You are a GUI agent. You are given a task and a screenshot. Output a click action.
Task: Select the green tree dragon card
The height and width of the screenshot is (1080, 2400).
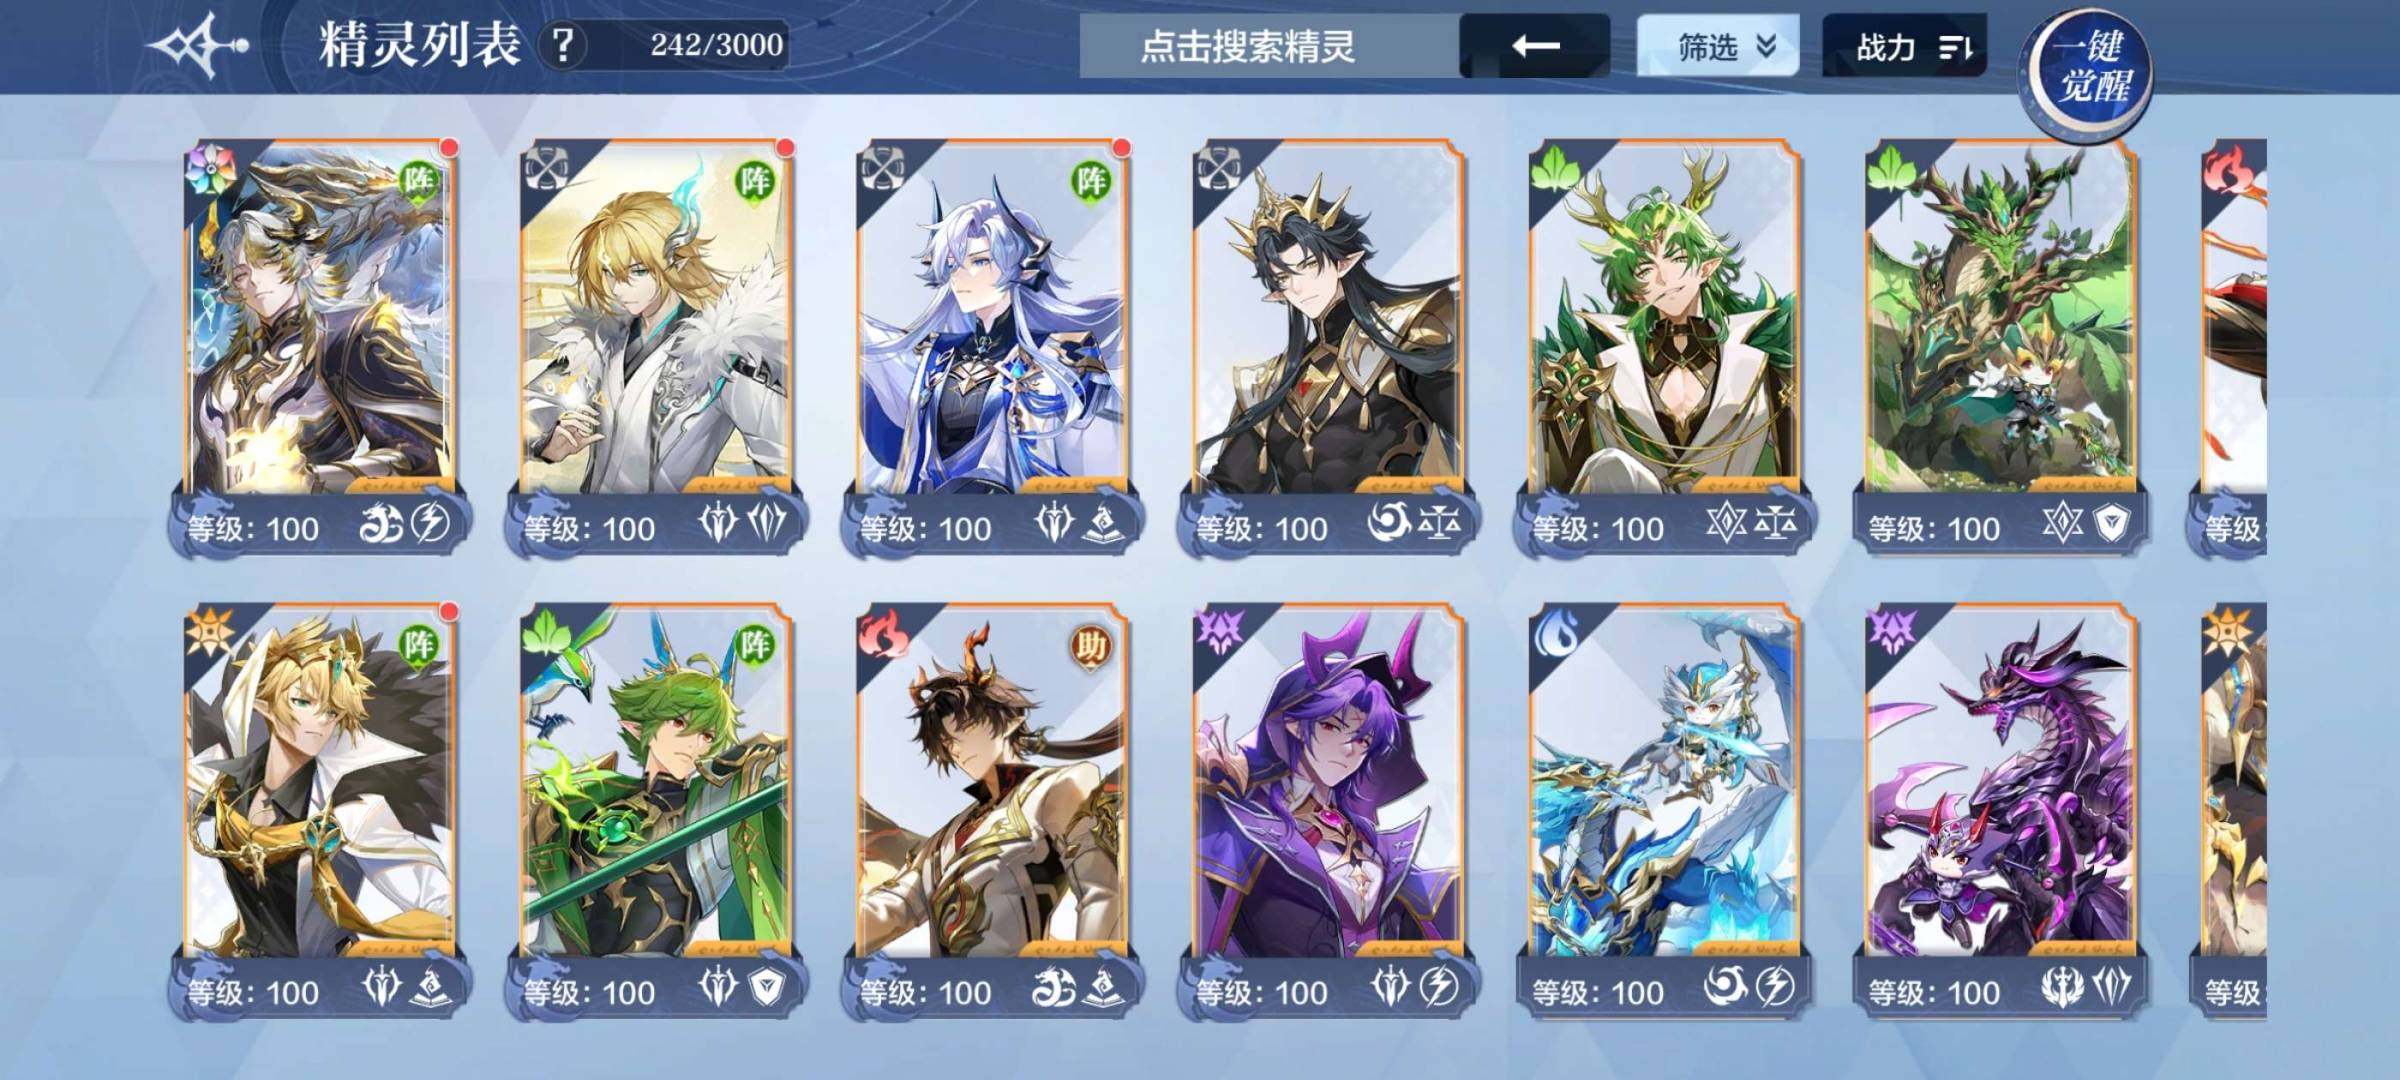(x=1999, y=345)
